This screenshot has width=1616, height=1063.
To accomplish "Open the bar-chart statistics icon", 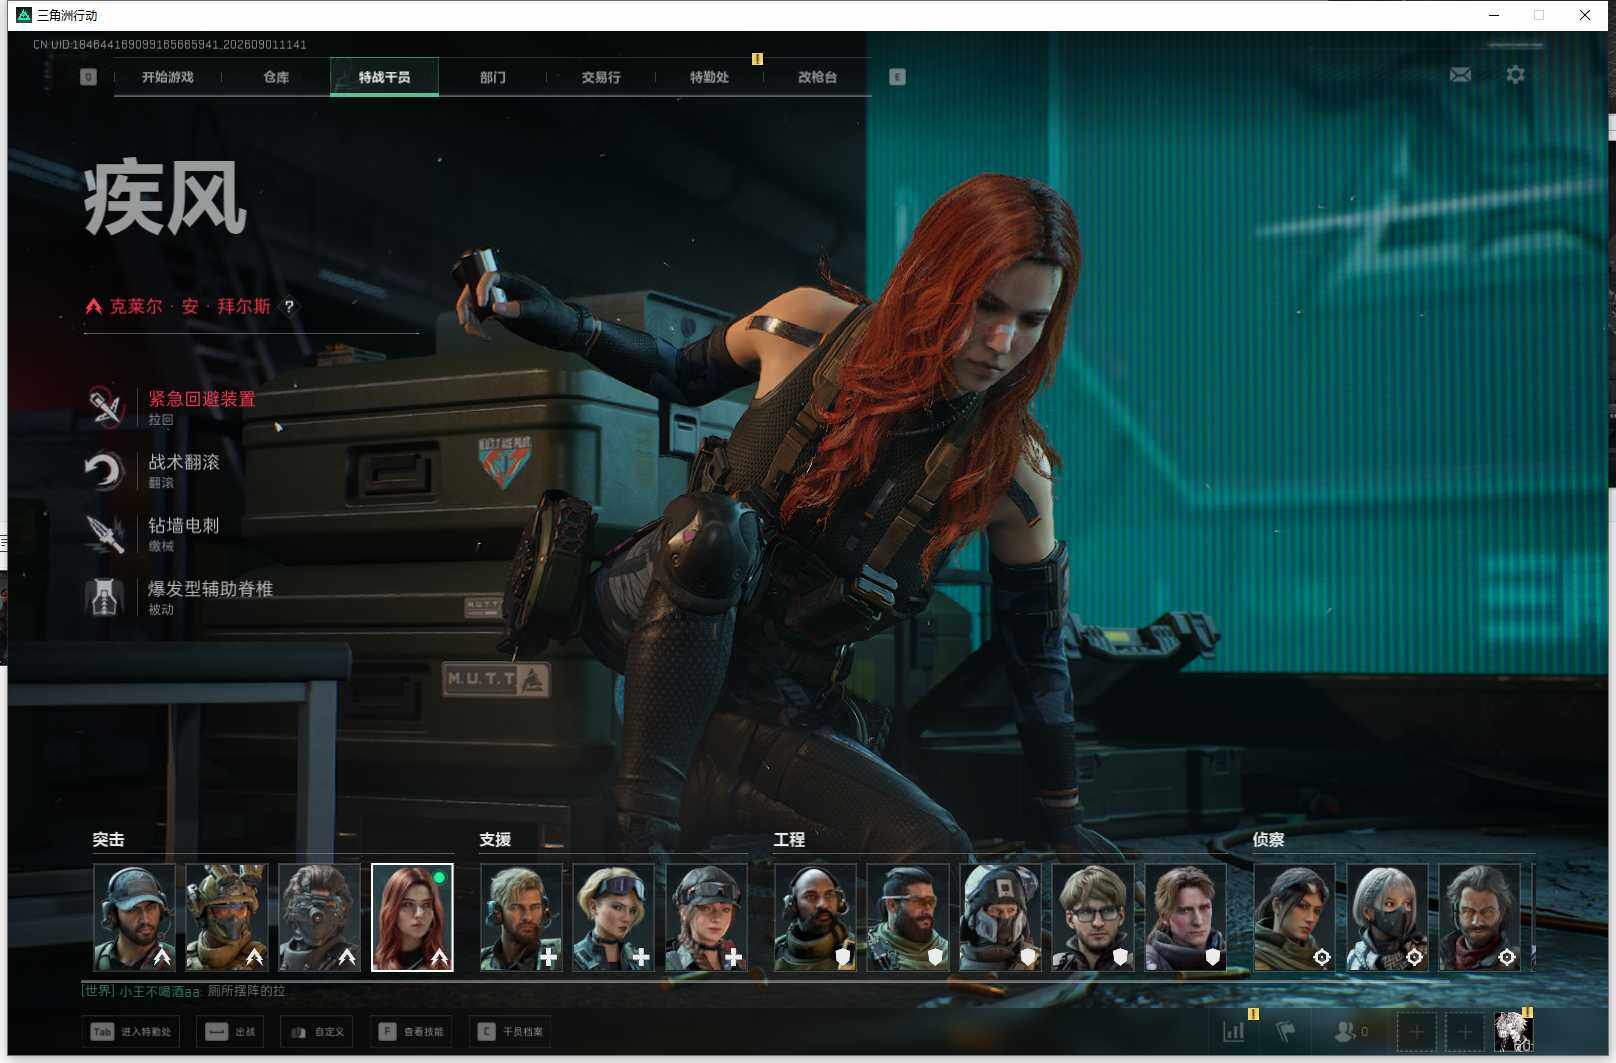I will click(x=1234, y=1031).
